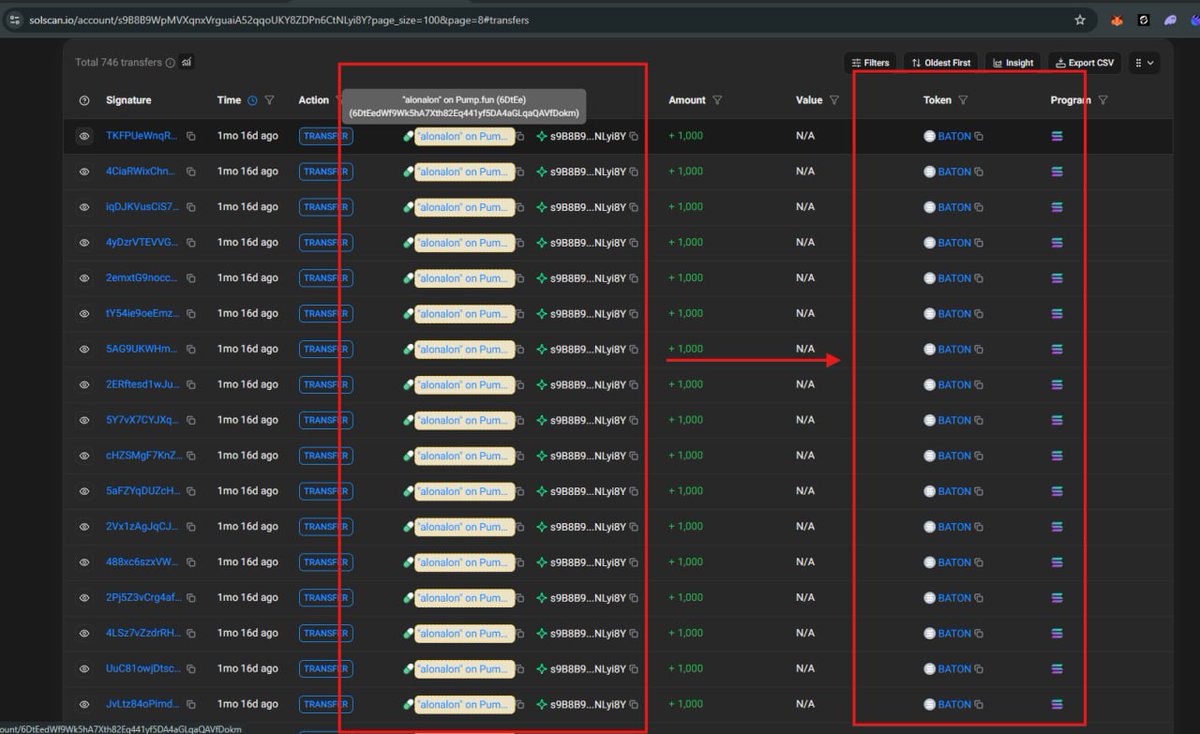Open the Program column filter
1200x734 pixels.
click(x=1103, y=100)
